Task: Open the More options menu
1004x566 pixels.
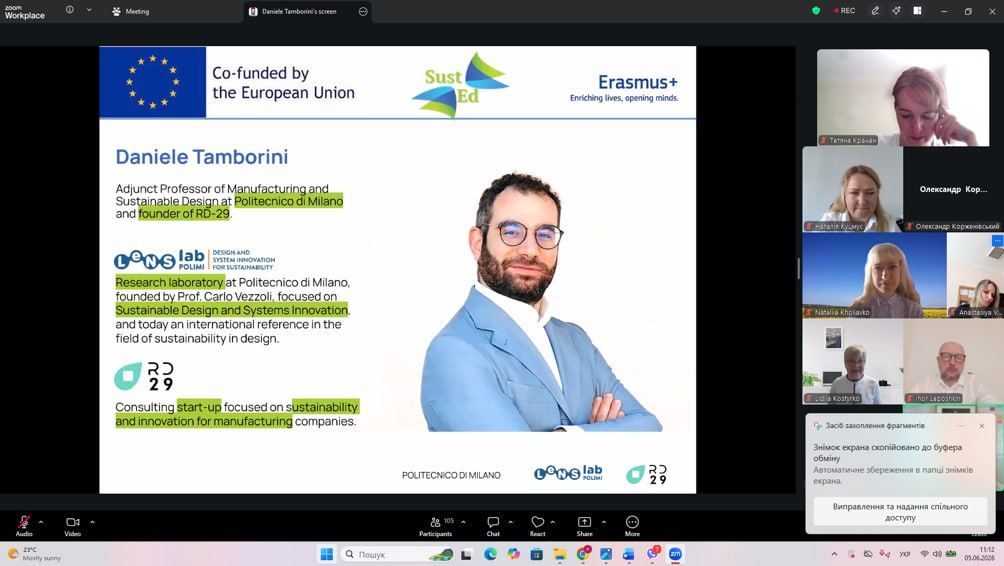Action: click(632, 526)
